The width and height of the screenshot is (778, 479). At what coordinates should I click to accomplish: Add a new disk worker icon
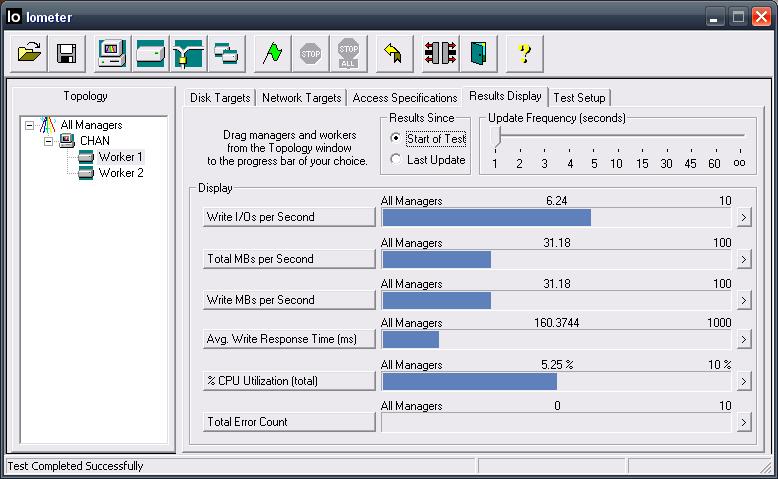(x=150, y=53)
